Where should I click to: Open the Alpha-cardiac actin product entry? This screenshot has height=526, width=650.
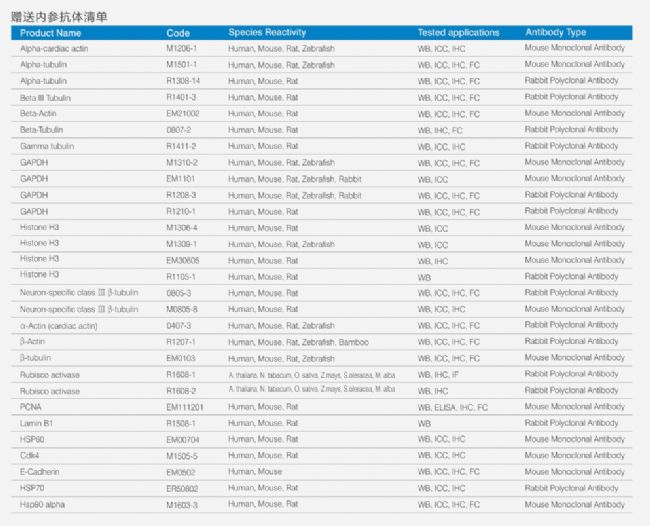pos(53,49)
